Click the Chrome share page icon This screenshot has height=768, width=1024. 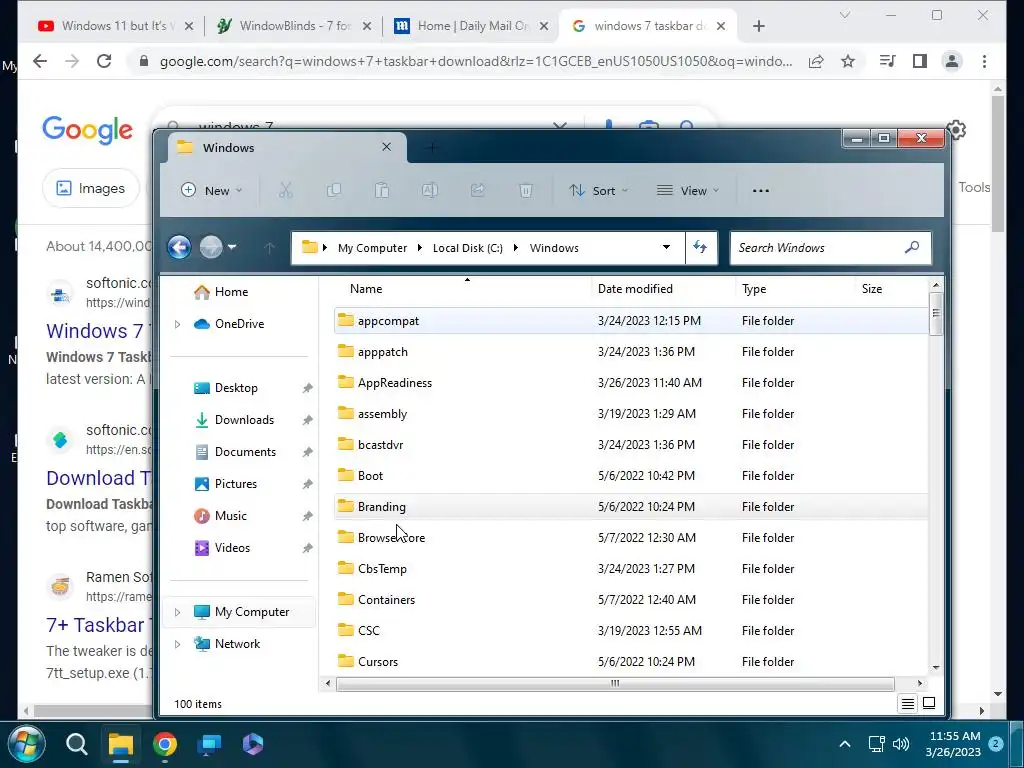[x=816, y=61]
